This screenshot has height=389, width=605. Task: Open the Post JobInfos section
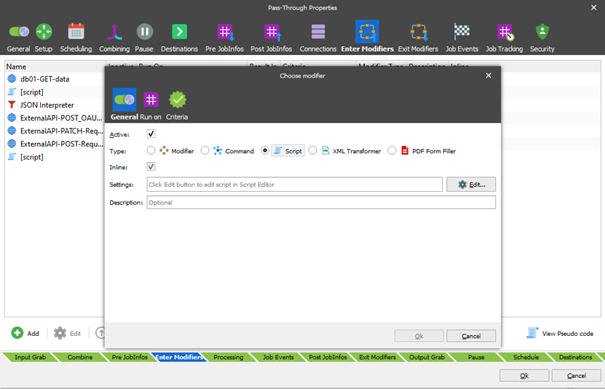tap(271, 37)
